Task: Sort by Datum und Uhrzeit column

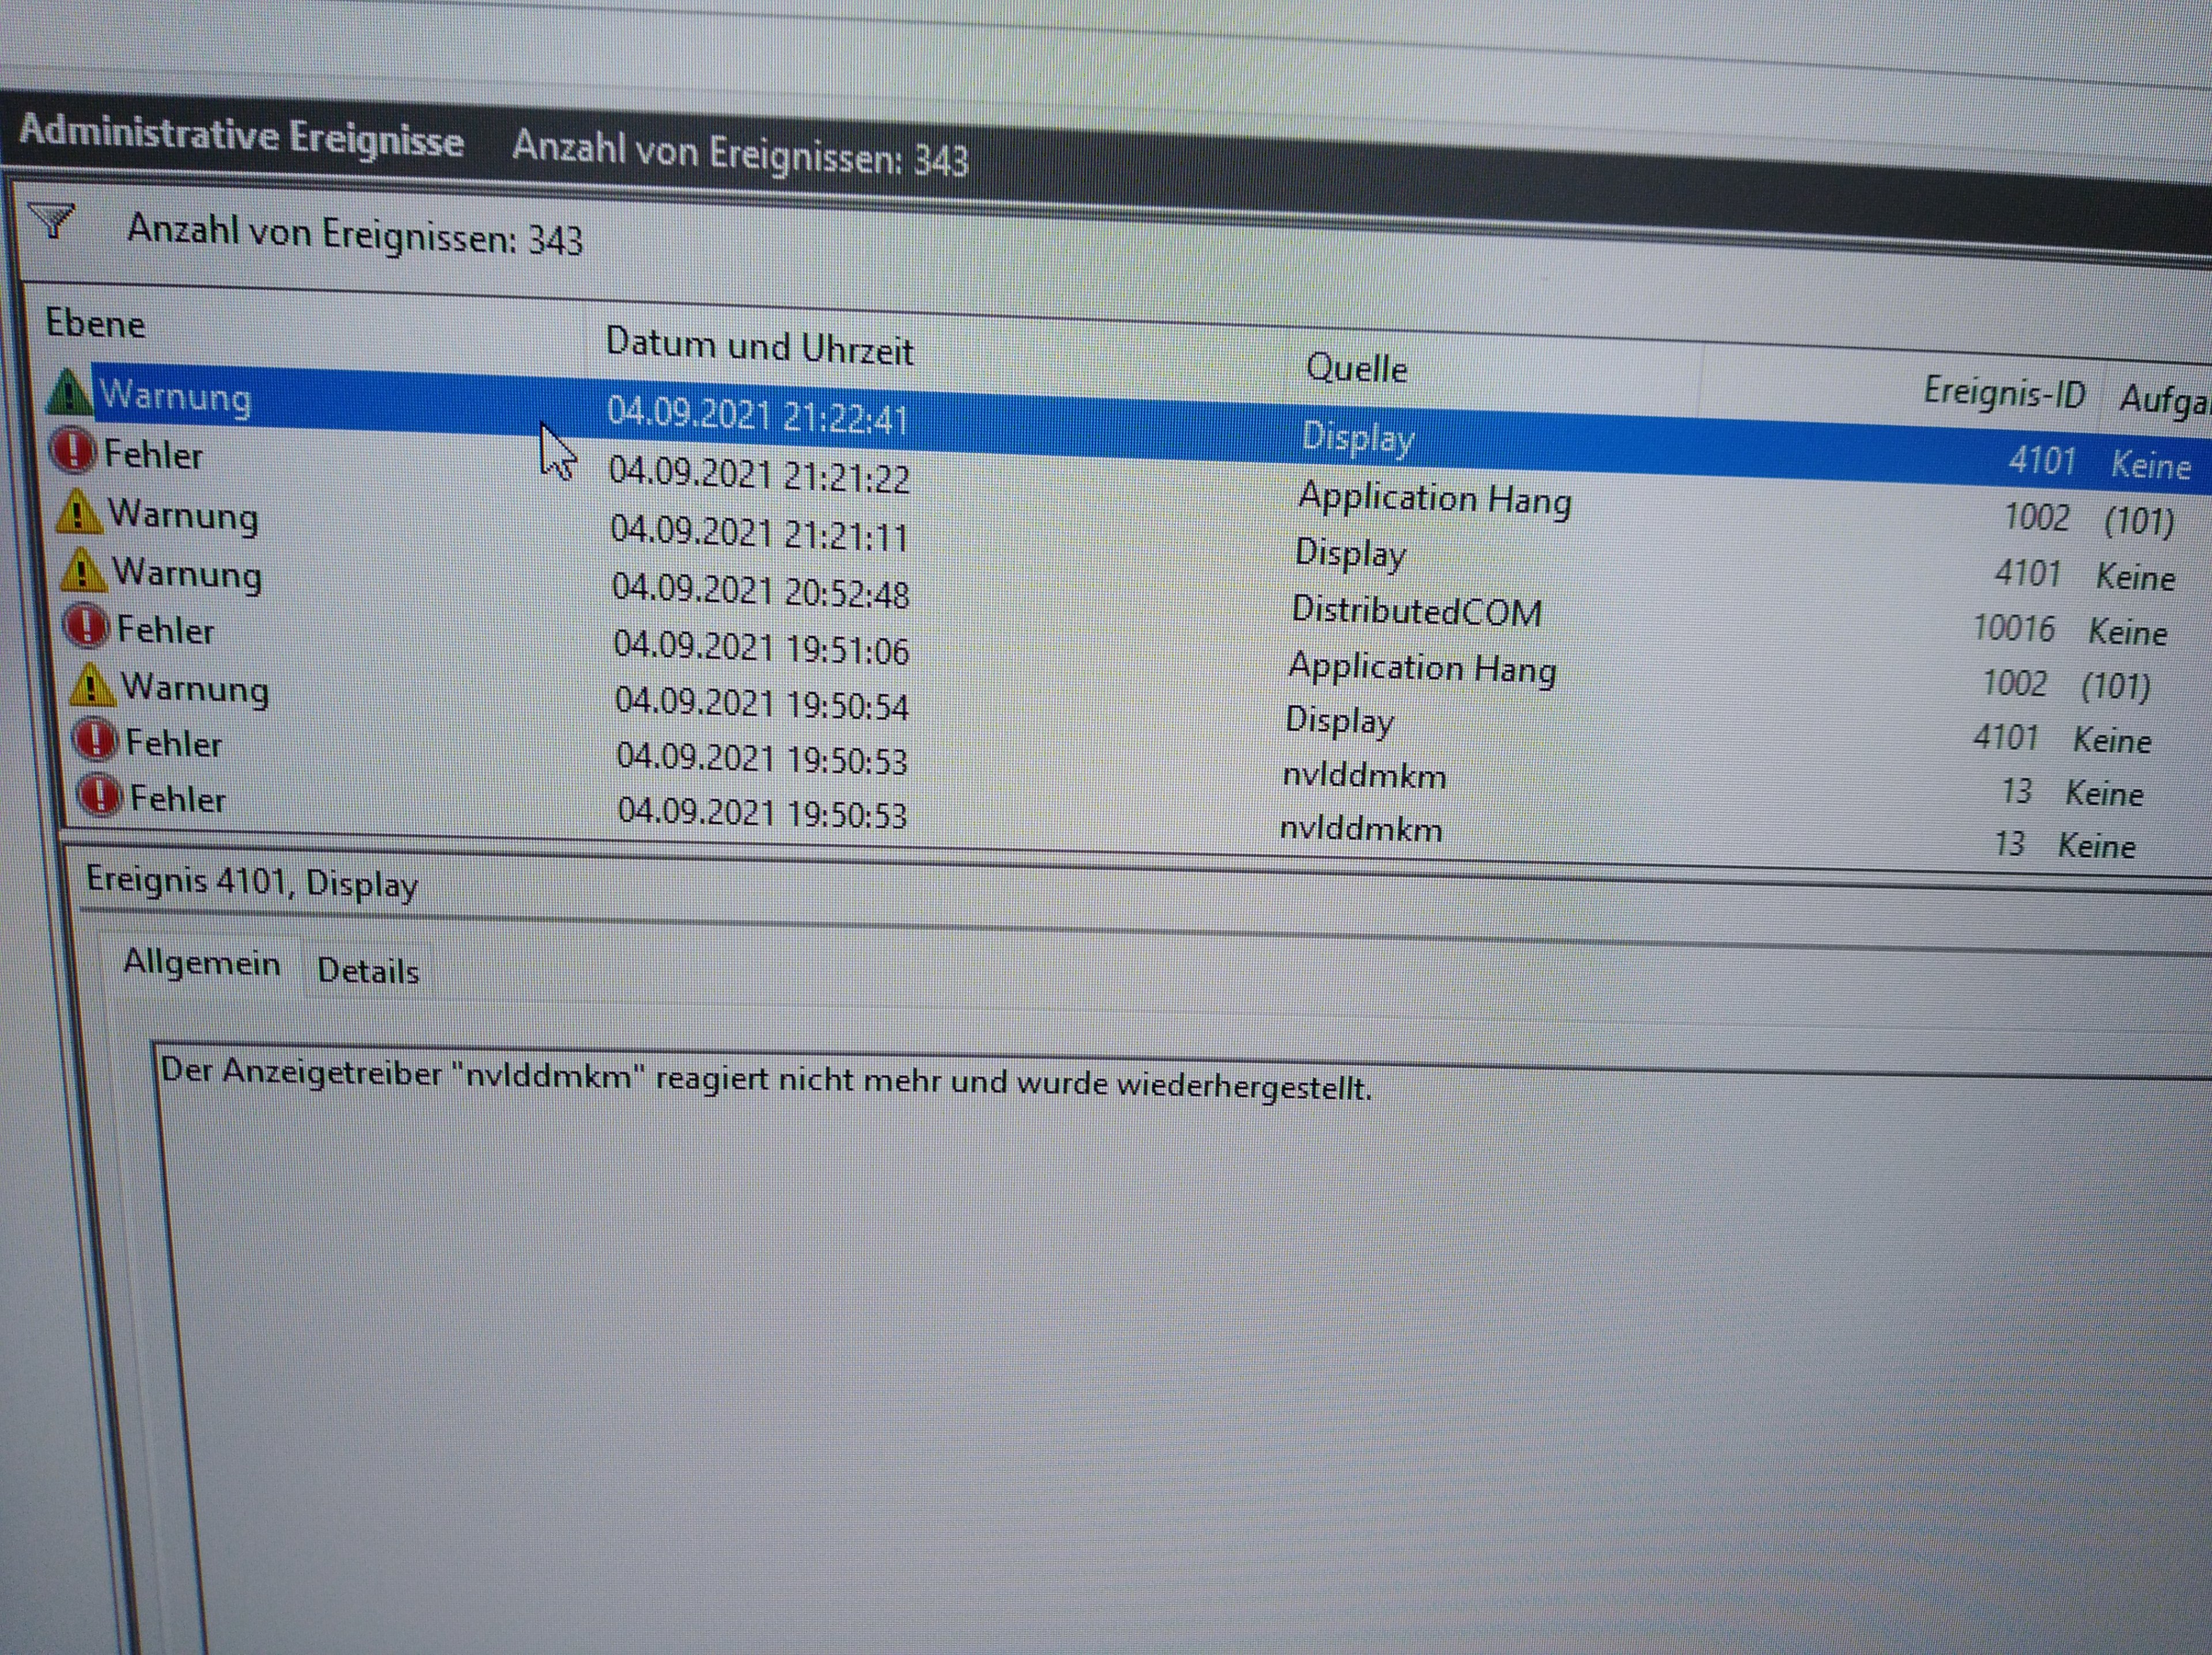Action: coord(759,347)
